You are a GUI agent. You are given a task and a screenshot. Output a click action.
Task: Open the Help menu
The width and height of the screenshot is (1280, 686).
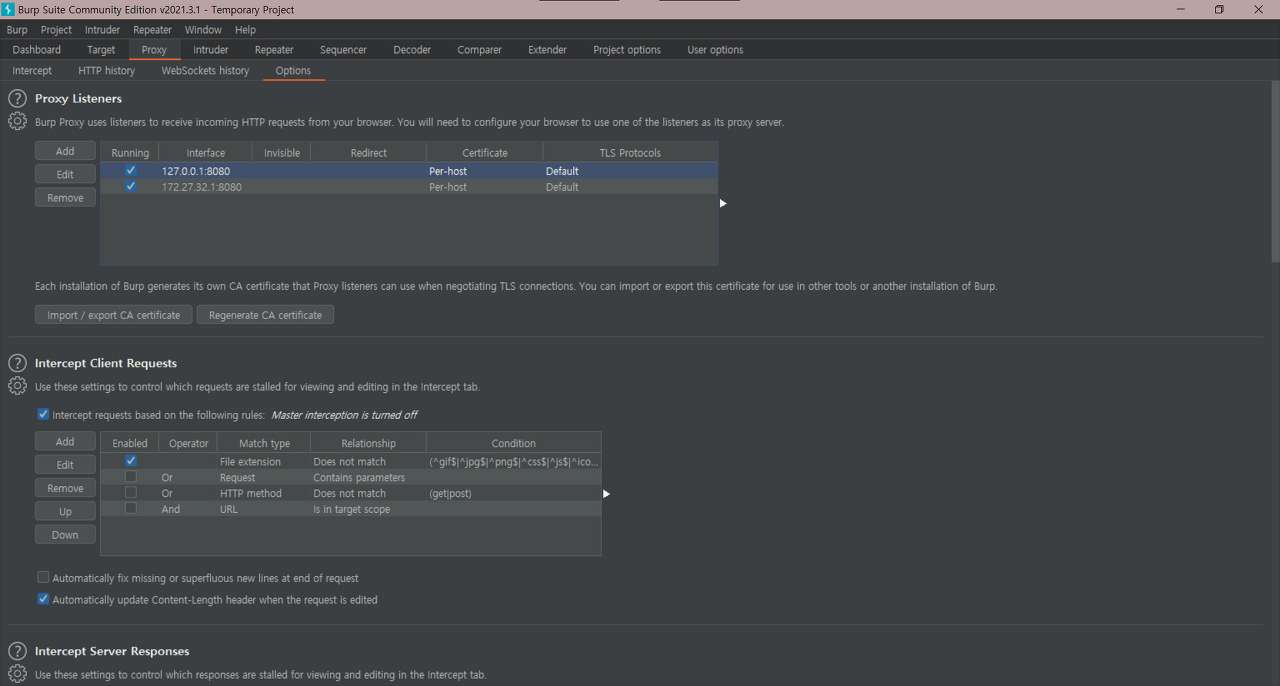(x=246, y=30)
